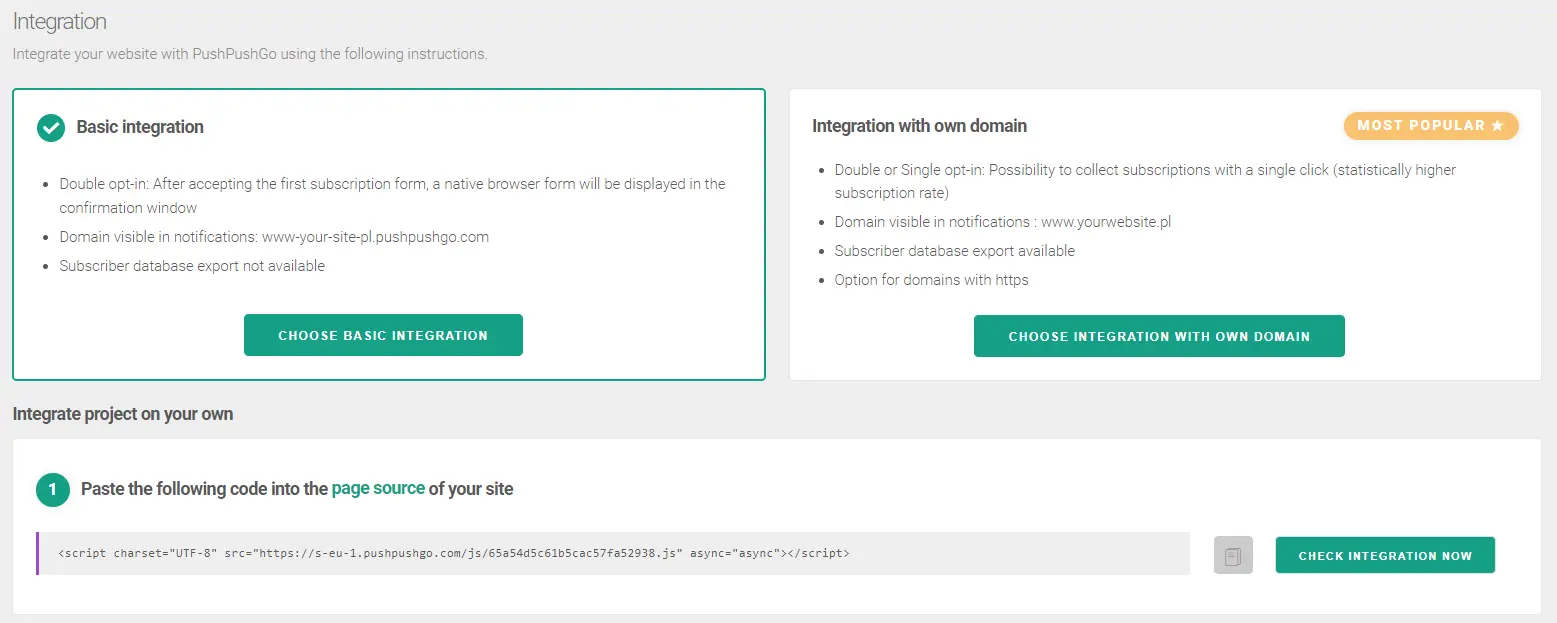Click the Option for domains with https item
The height and width of the screenshot is (623, 1557).
coord(931,280)
